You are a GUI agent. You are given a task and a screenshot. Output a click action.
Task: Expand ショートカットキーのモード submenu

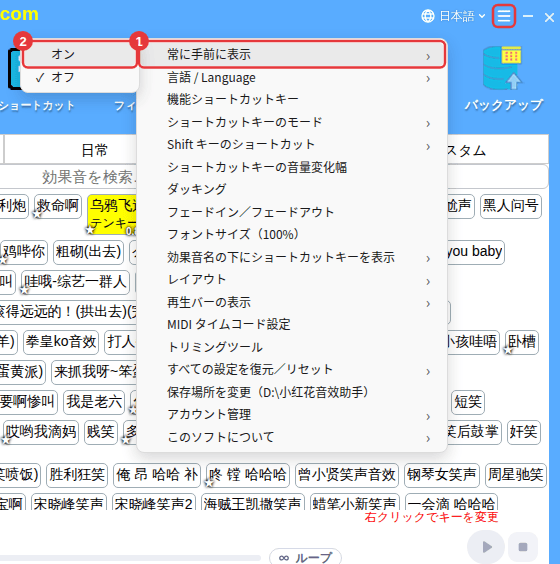point(292,122)
